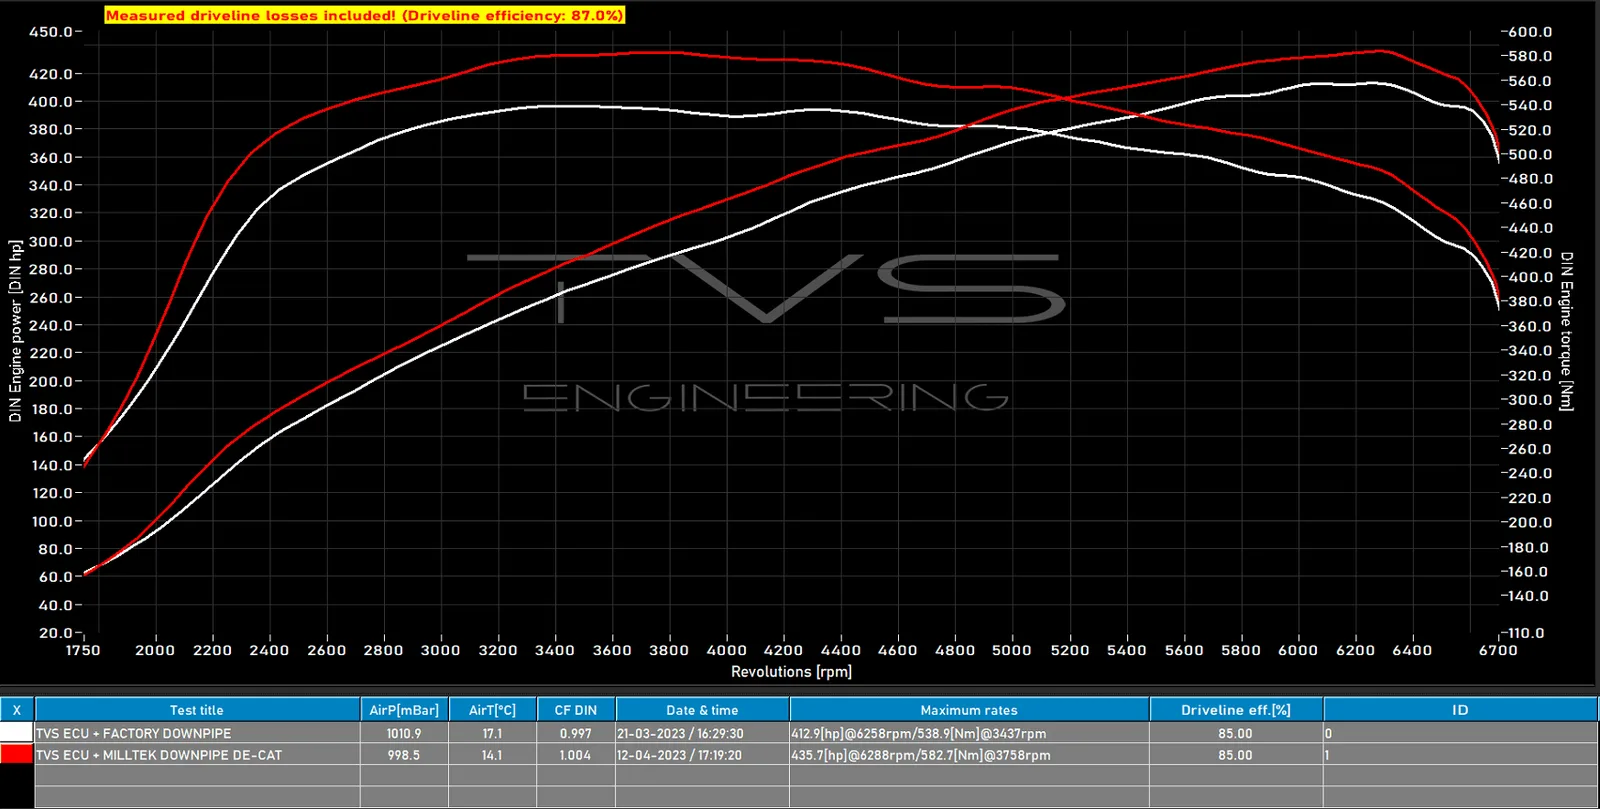Click the air temperature value 14.1

(492, 755)
